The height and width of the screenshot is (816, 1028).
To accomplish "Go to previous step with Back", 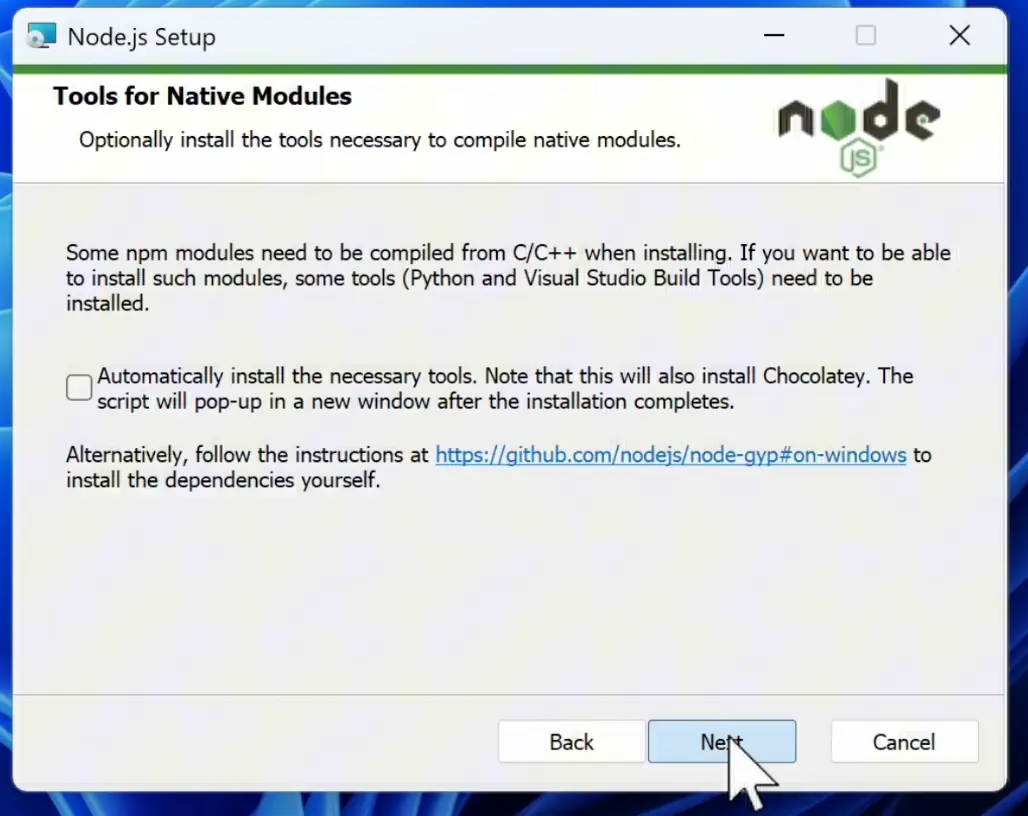I will point(571,742).
